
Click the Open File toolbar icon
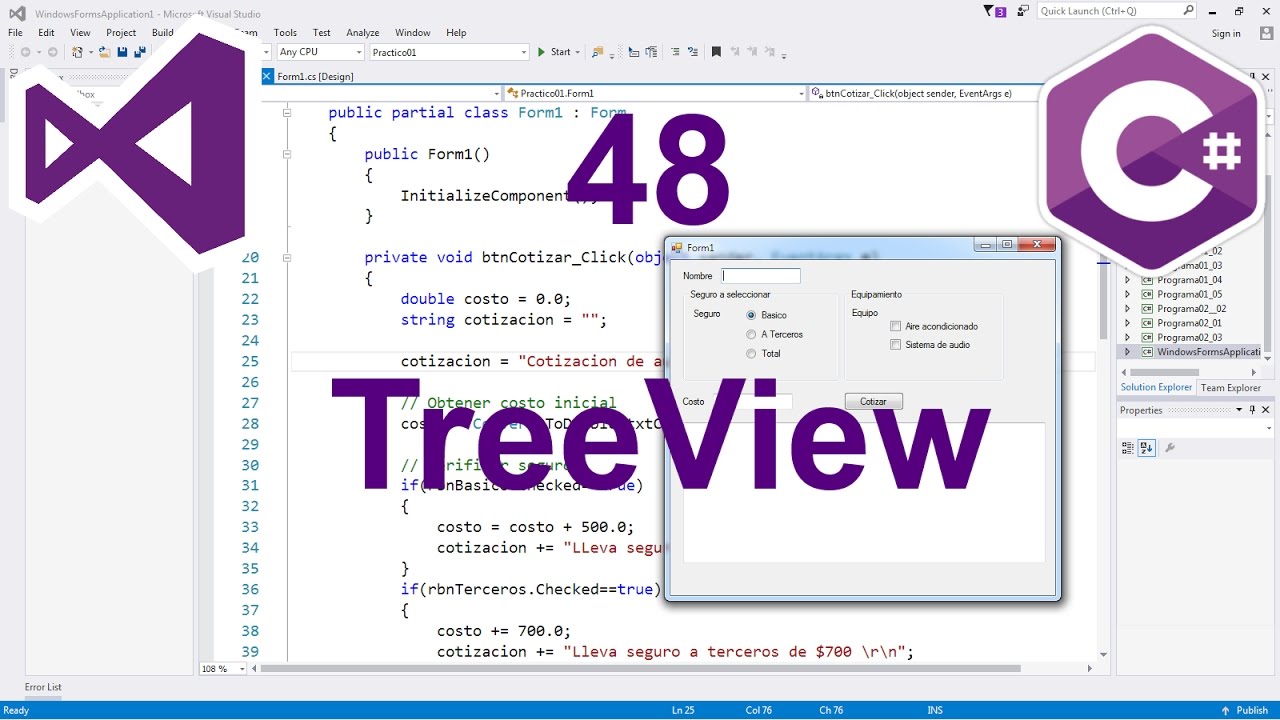[x=104, y=52]
